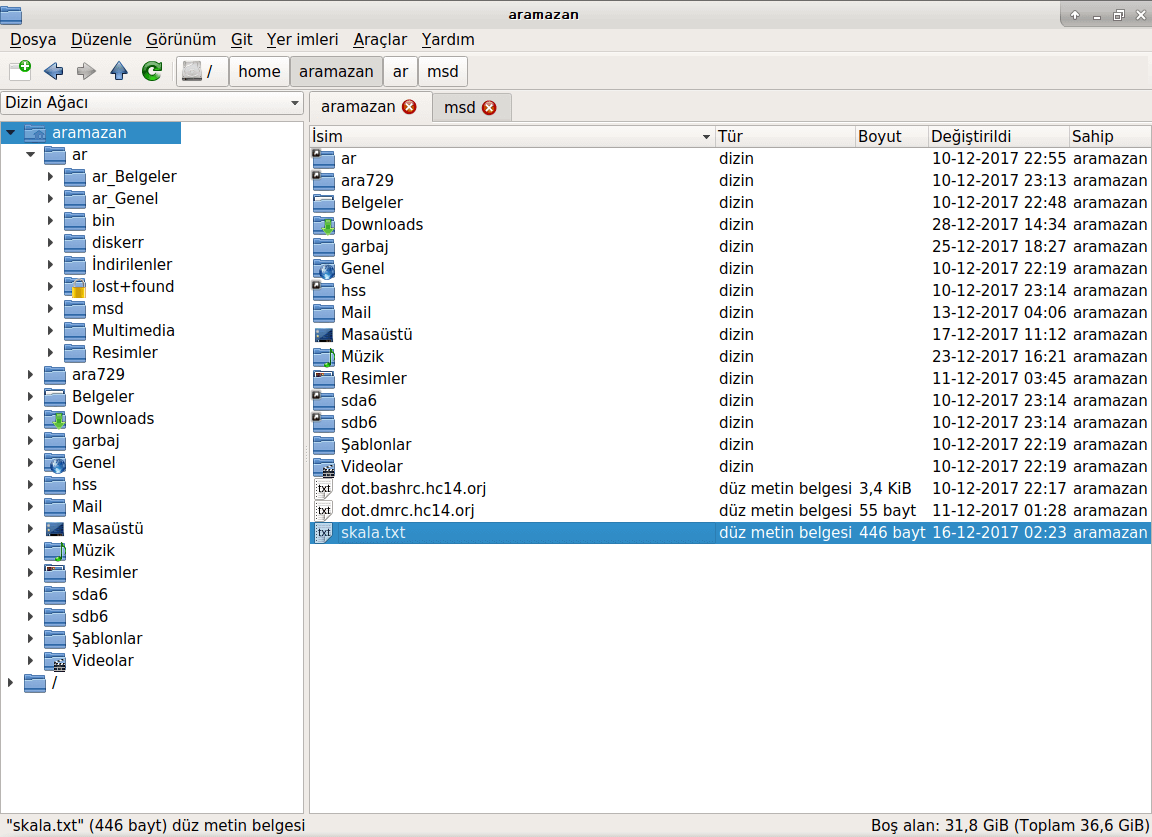Go back using the back arrow icon
The width and height of the screenshot is (1152, 837).
52,71
